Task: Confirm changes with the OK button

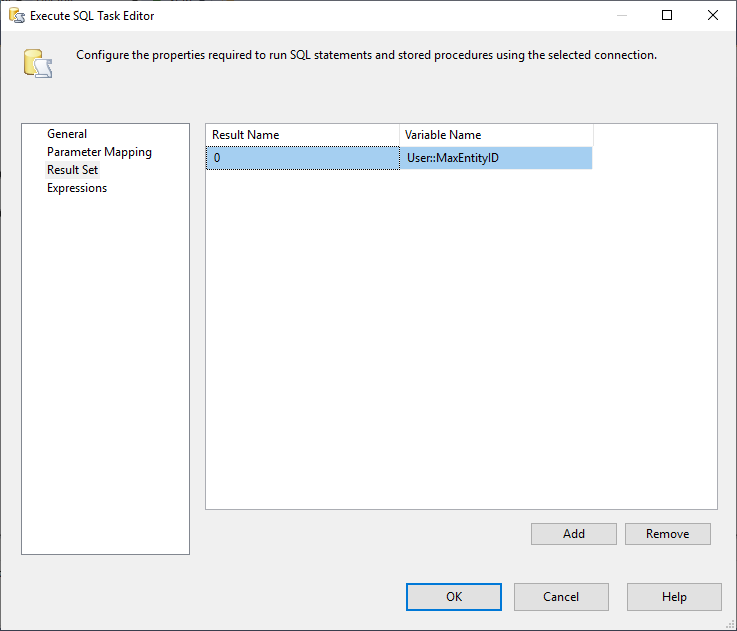Action: pyautogui.click(x=454, y=597)
